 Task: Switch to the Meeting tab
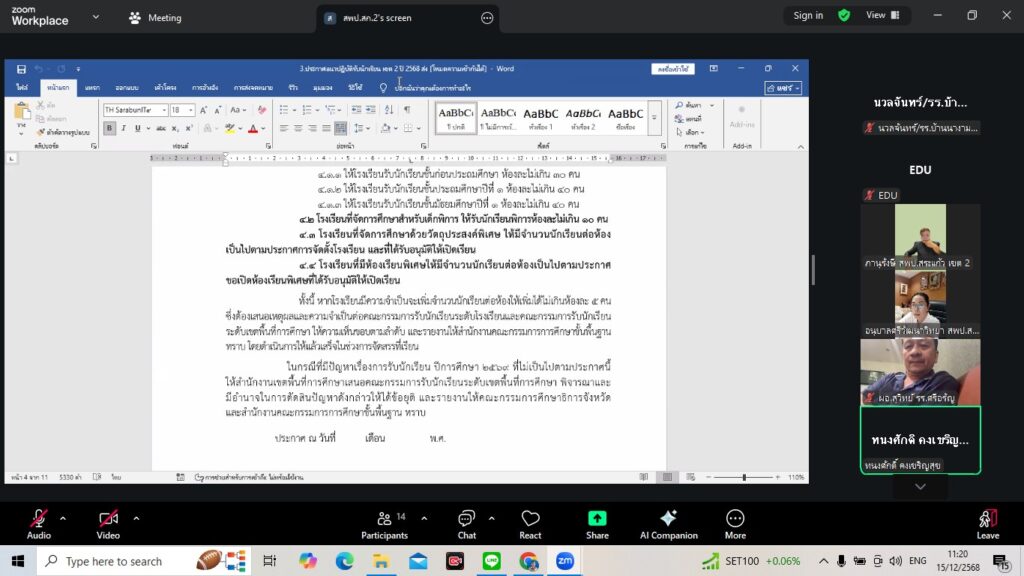155,17
